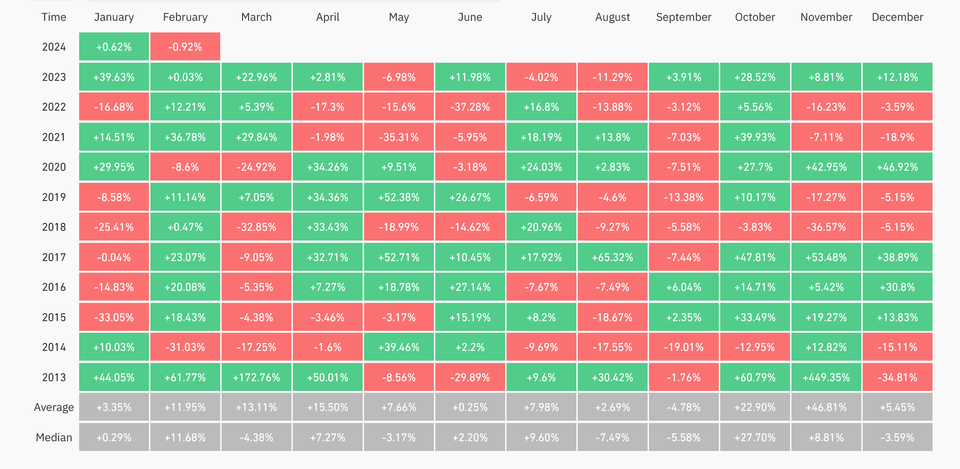Viewport: 960px width, 469px height.
Task: Select the +52.38% May 2019 cell
Action: coord(398,197)
